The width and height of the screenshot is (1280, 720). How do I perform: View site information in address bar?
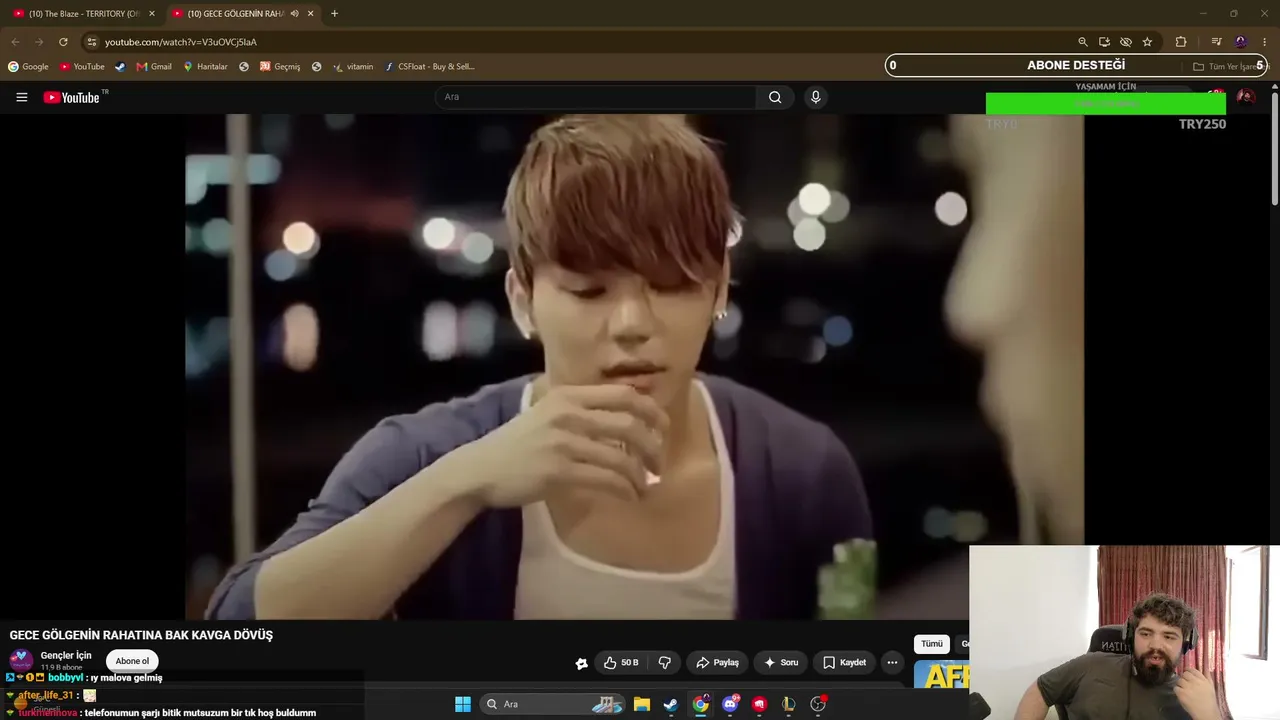click(91, 42)
